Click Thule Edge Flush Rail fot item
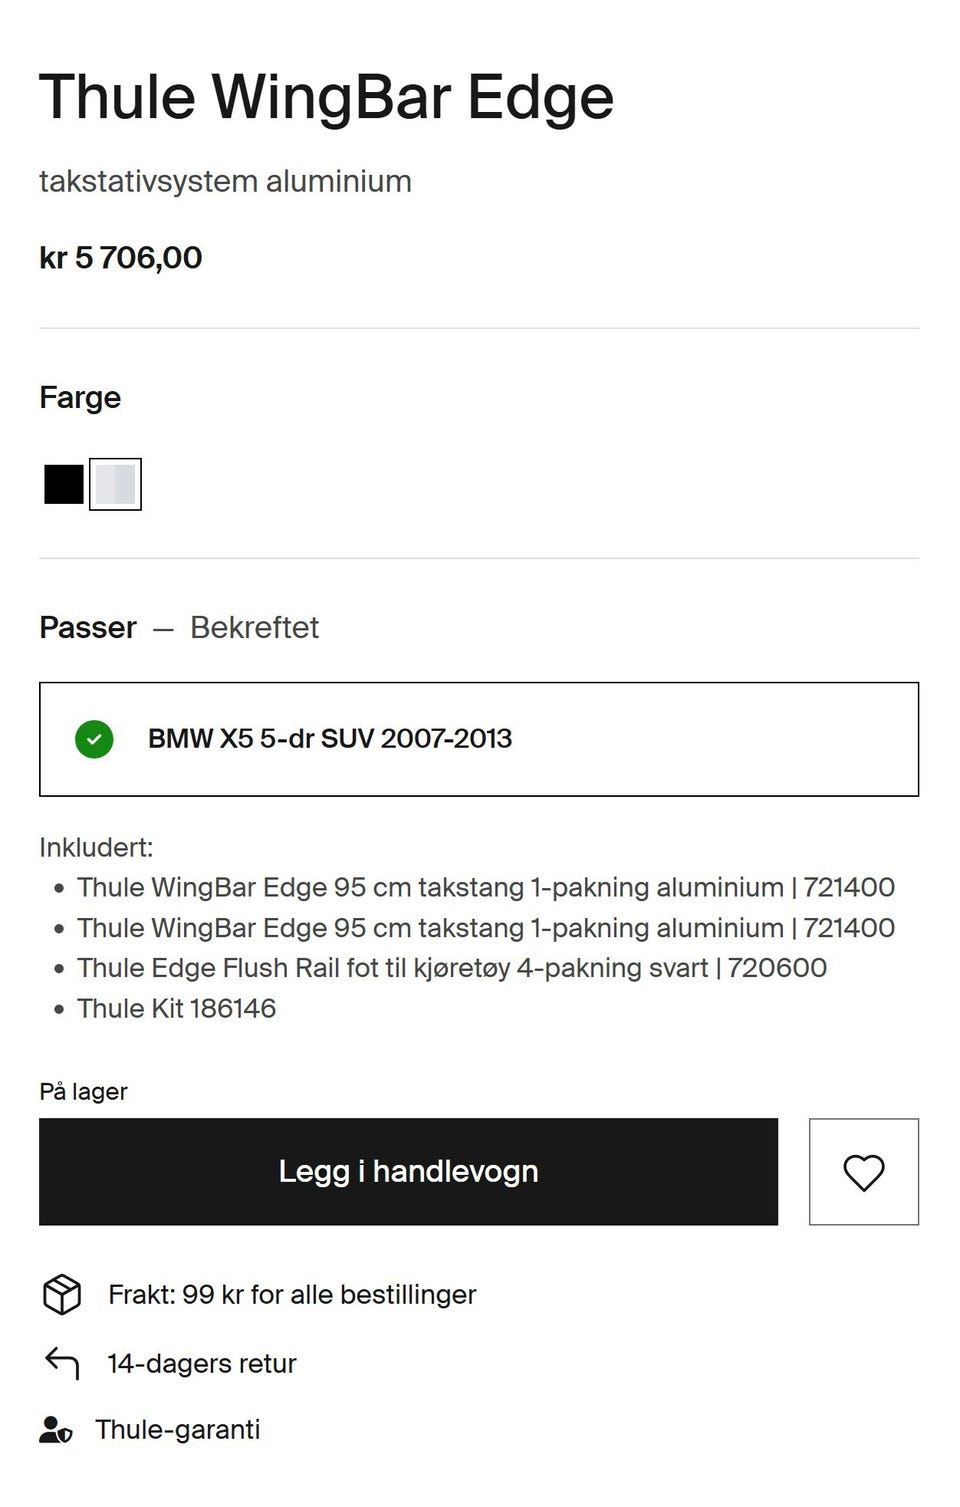The height and width of the screenshot is (1507, 960). pos(452,968)
